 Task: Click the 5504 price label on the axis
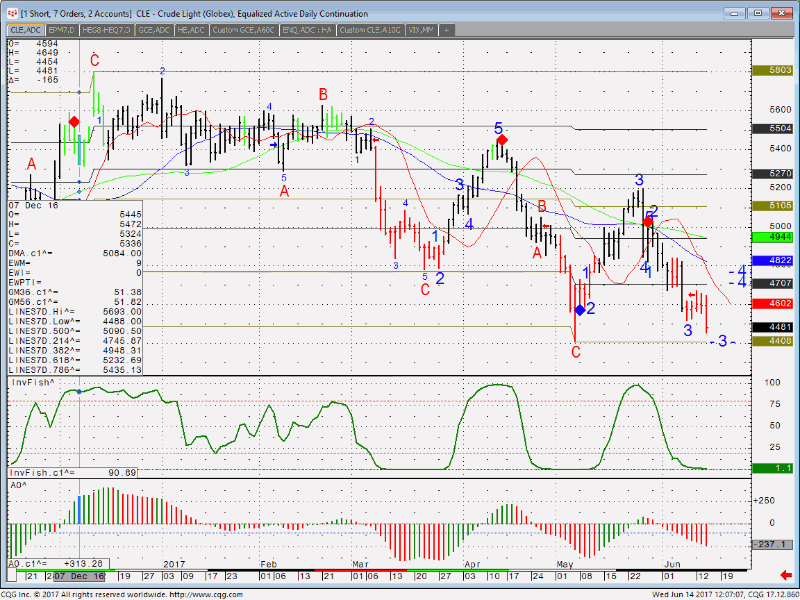click(773, 129)
